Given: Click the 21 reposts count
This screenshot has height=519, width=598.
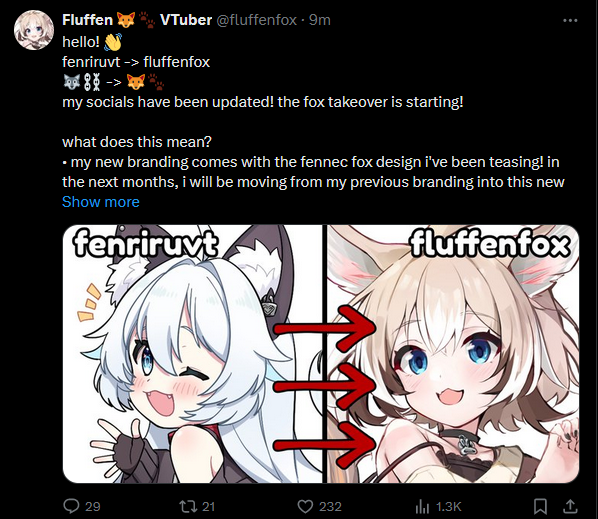Looking at the screenshot, I should coord(208,507).
